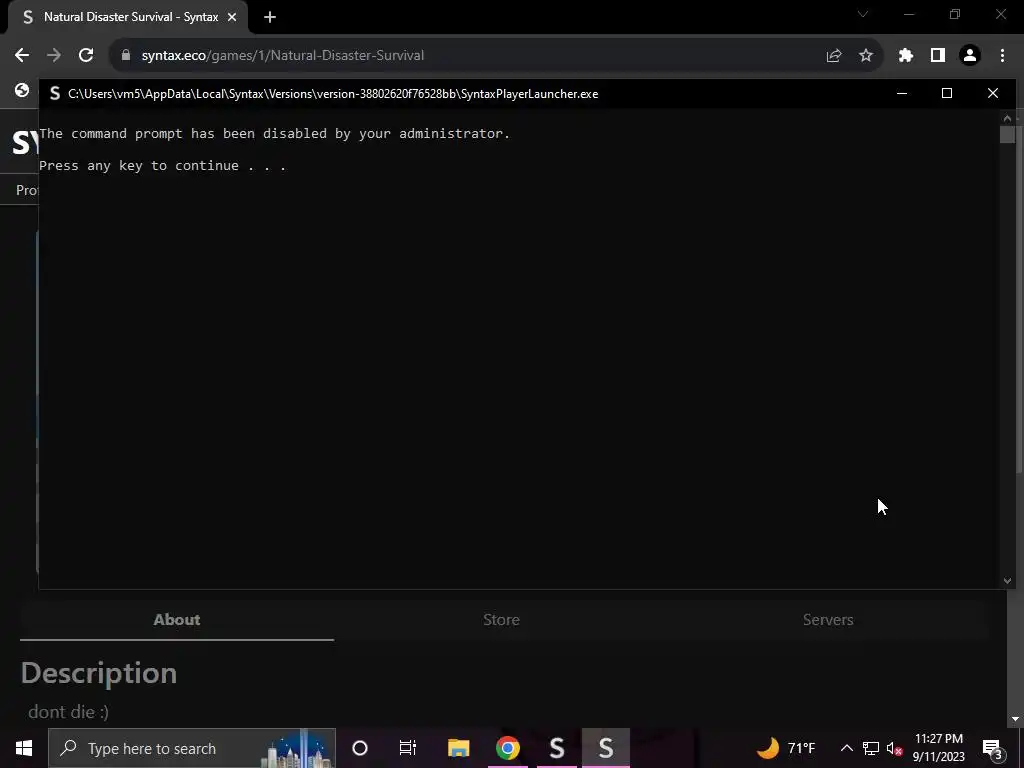Reload the Syntax game page
1024x768 pixels.
coord(86,56)
